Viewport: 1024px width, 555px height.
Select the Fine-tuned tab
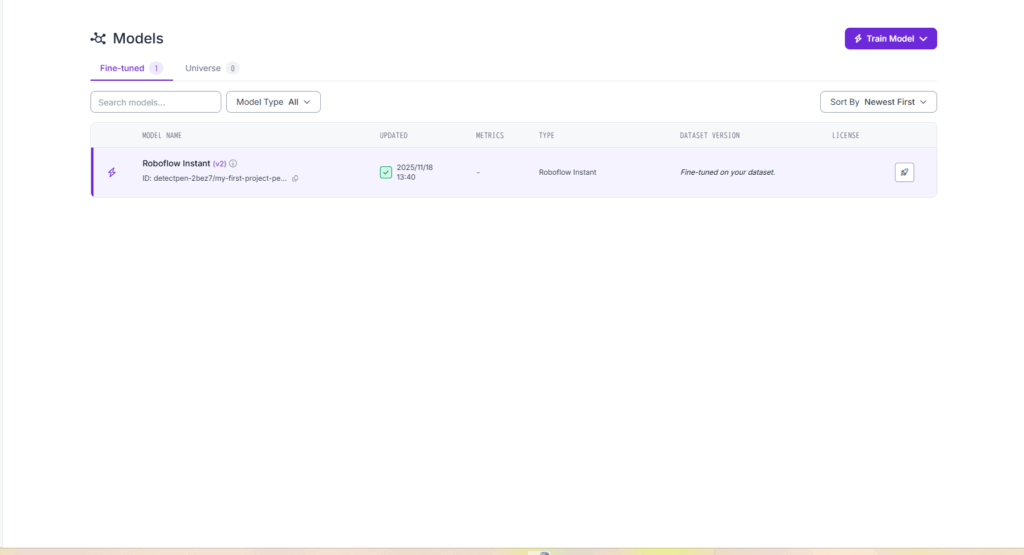point(122,68)
